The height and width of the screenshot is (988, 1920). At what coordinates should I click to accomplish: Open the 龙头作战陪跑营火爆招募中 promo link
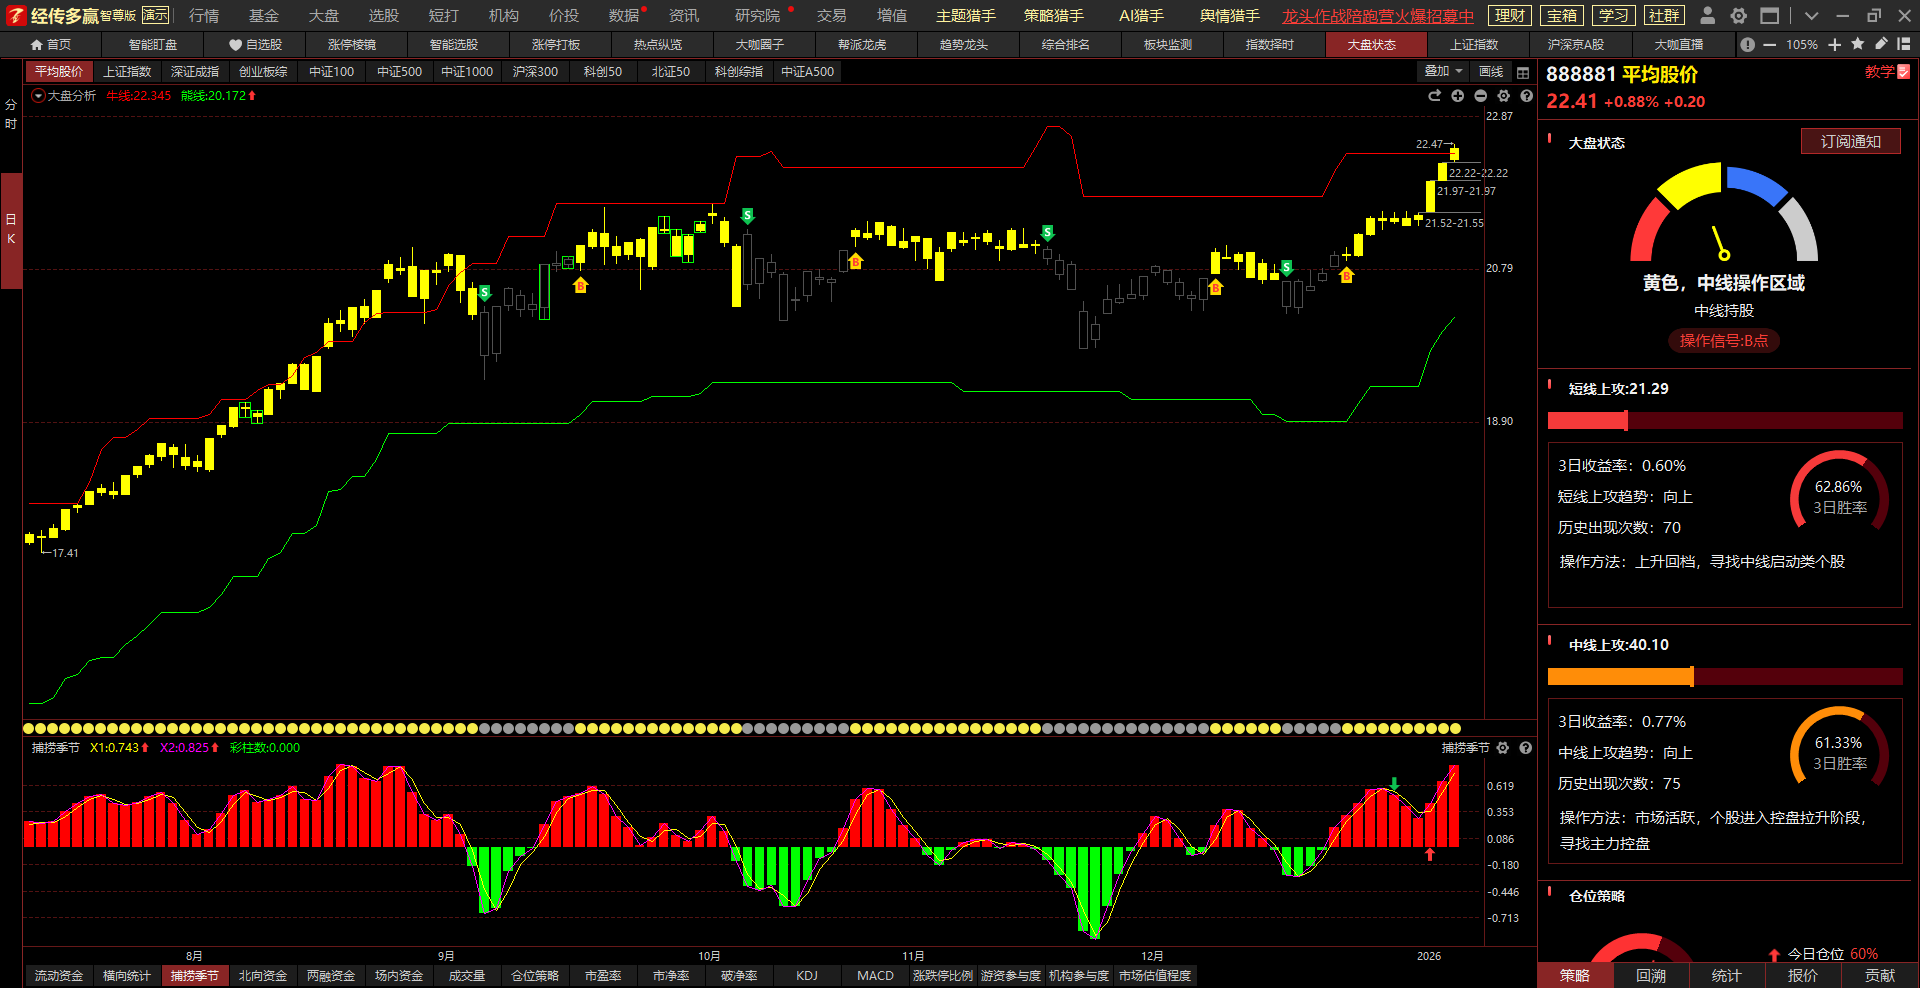pos(1377,16)
